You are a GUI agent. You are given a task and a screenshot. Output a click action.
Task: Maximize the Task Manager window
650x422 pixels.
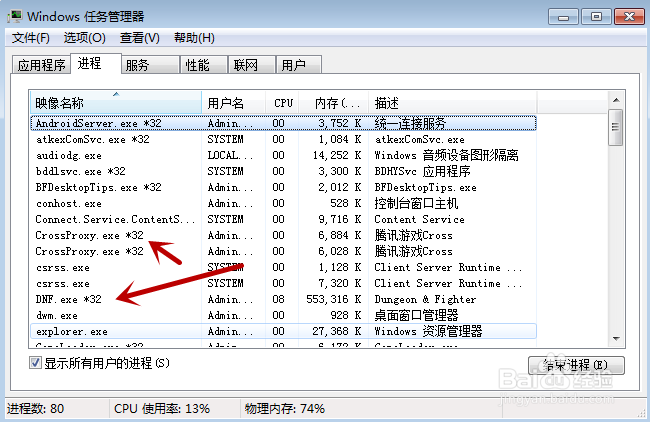596,17
